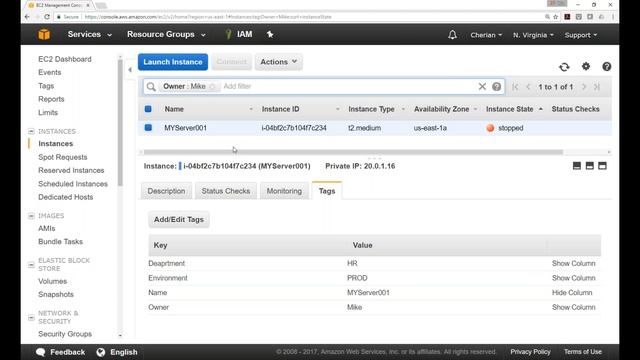Image resolution: width=640 pixels, height=360 pixels.
Task: Click Show Column for Owner tag
Action: tap(573, 307)
